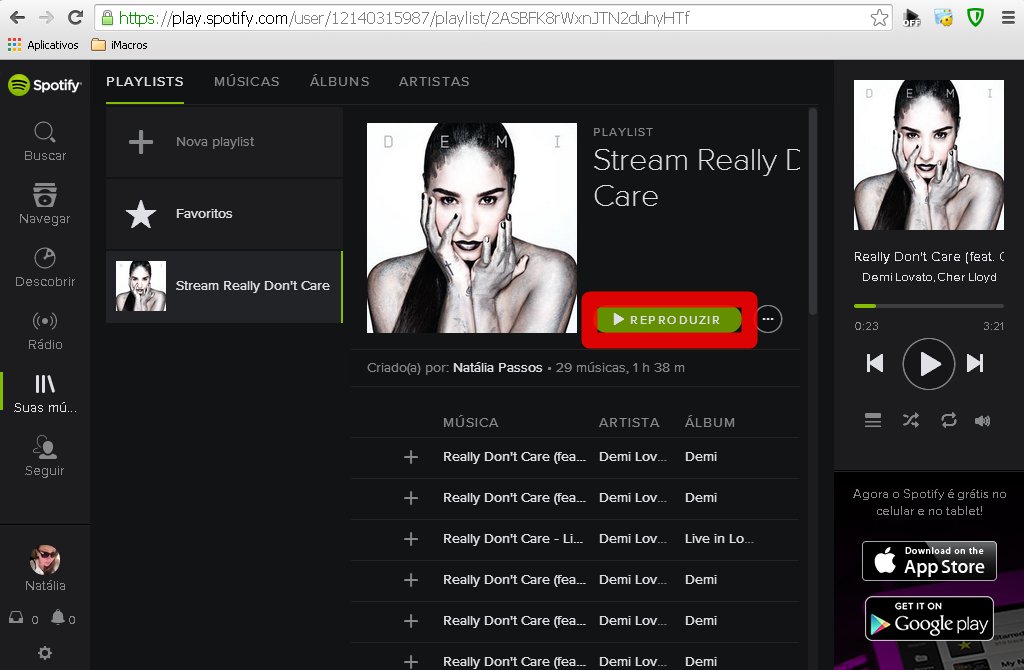
Task: Open playlist more options ellipsis menu
Action: click(x=768, y=319)
